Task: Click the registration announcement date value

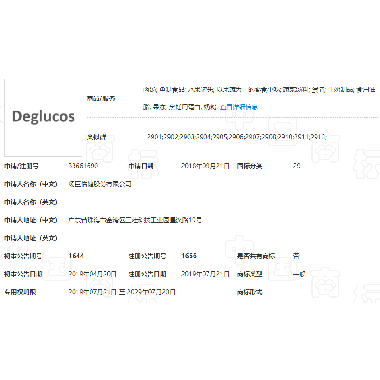Action: 205,274
